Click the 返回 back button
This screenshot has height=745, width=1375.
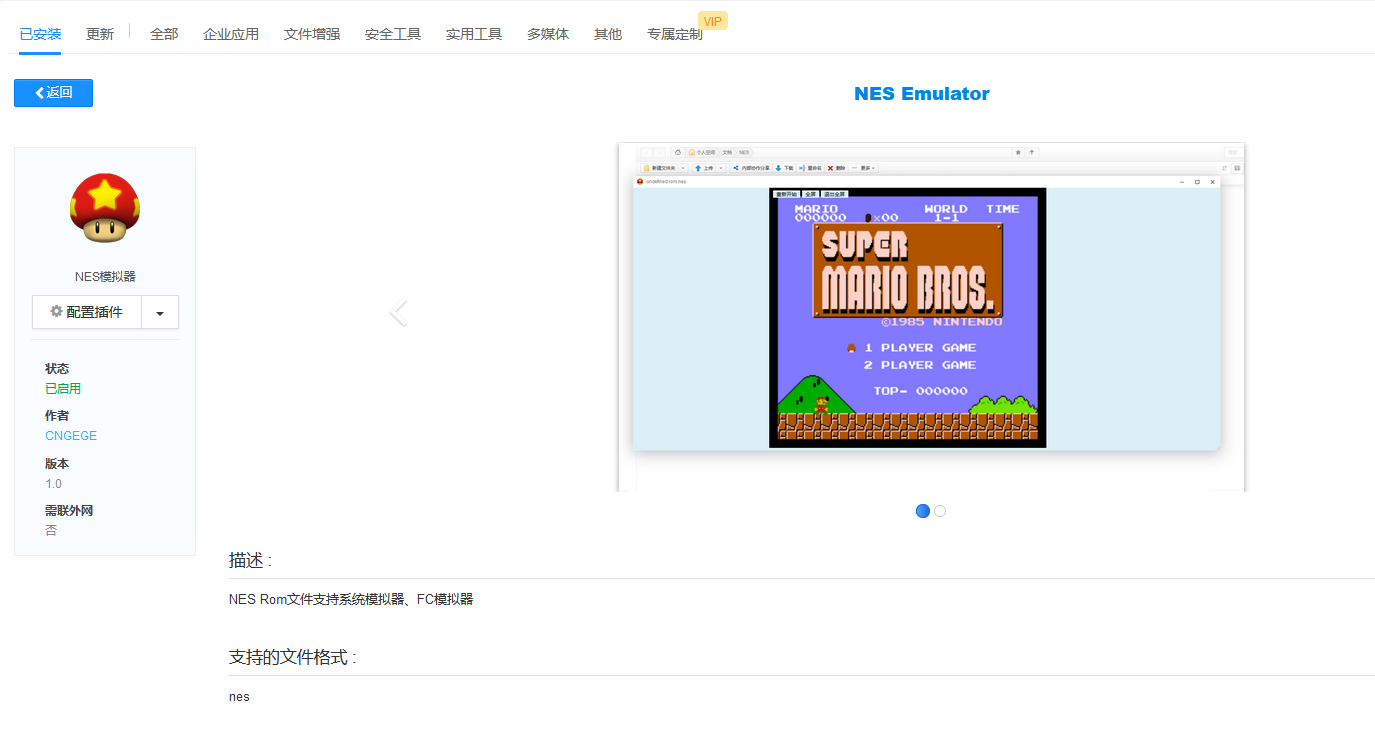click(53, 93)
